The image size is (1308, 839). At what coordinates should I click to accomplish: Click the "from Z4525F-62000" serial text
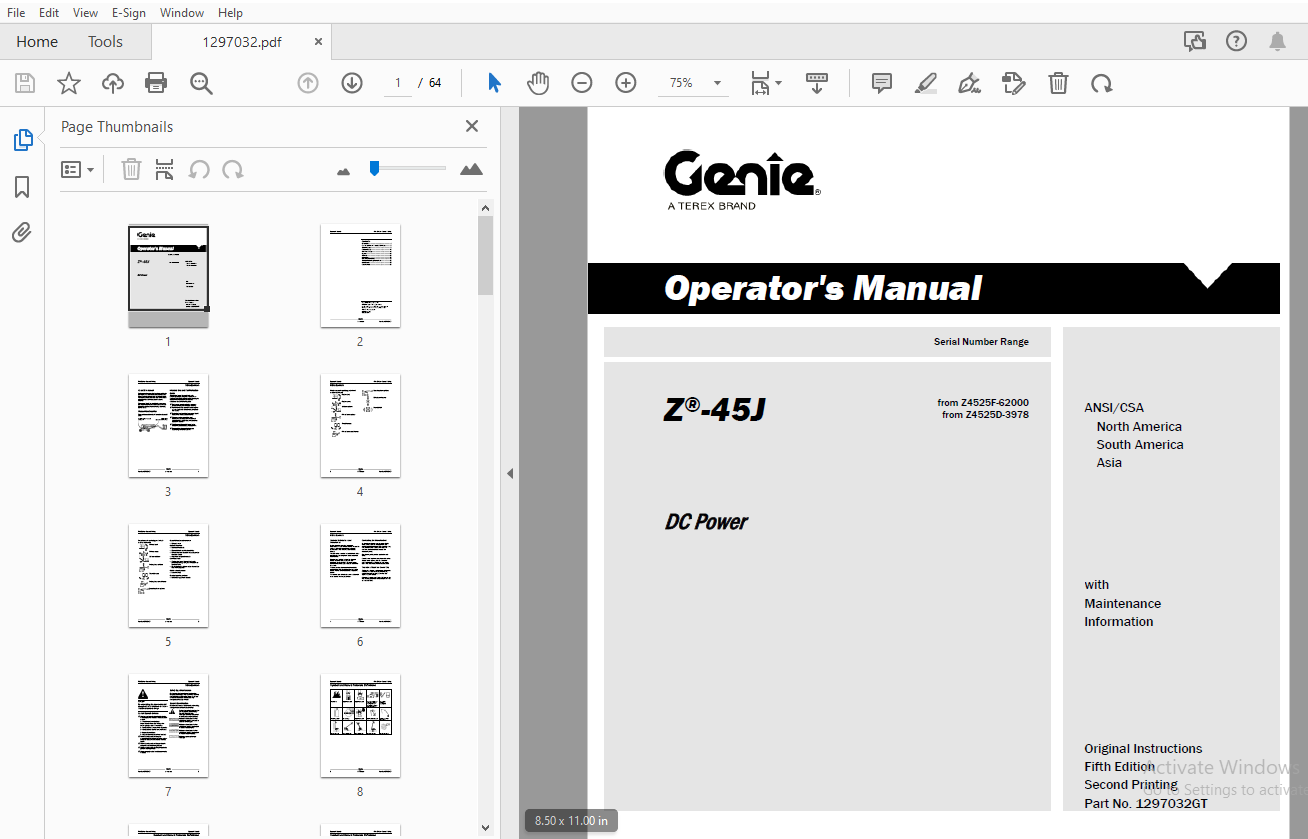pos(983,403)
